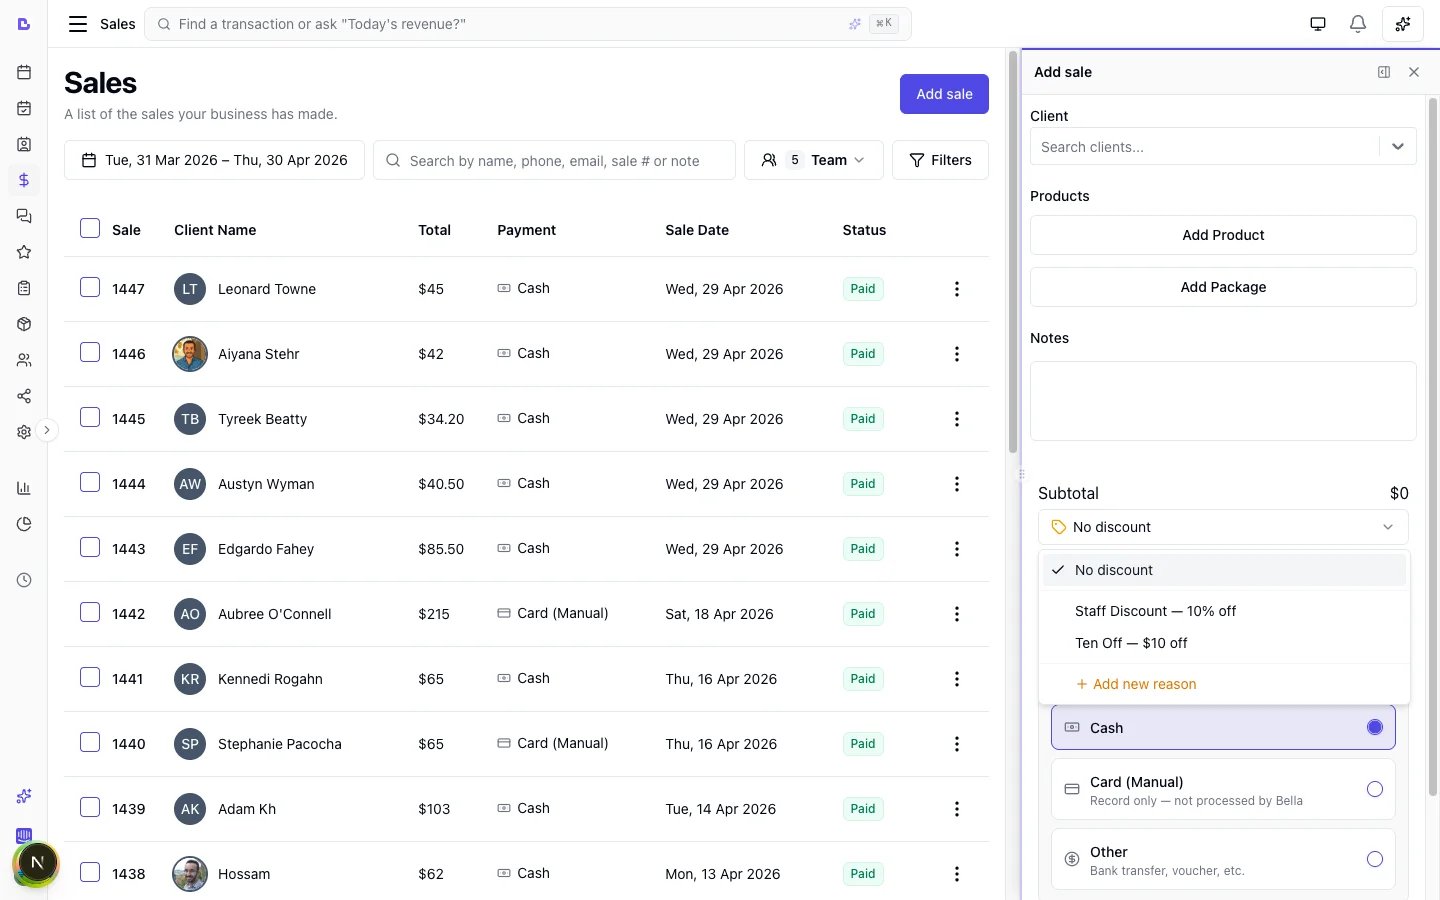Check the box for sale 1445
The height and width of the screenshot is (900, 1440).
(x=90, y=417)
